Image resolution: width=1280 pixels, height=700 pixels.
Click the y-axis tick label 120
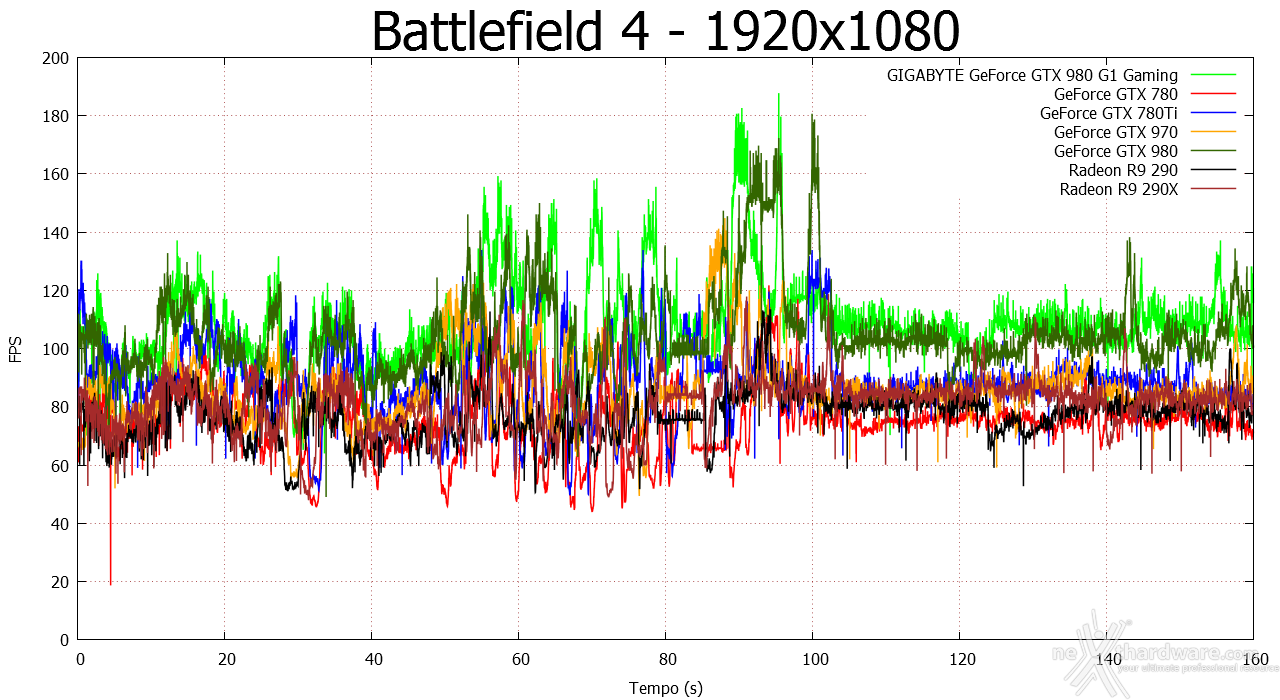(x=56, y=290)
